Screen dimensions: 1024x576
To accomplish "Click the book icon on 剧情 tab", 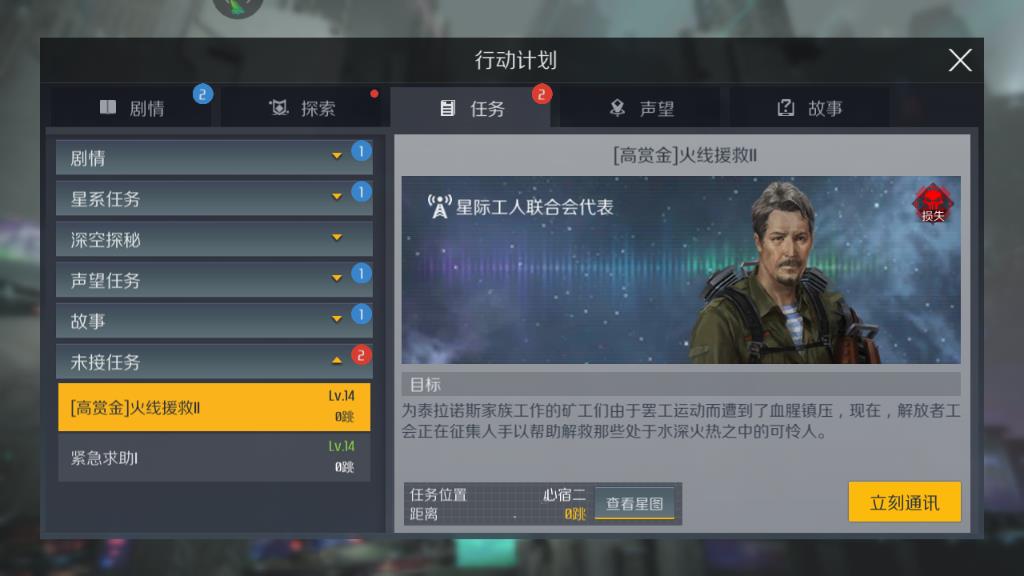I will coord(108,107).
